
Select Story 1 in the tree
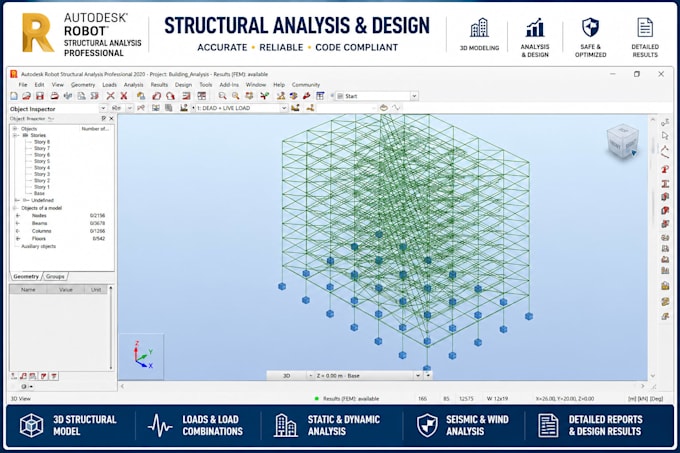point(42,187)
